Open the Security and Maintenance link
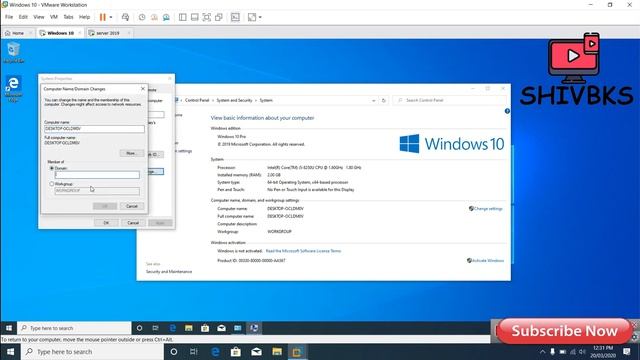The width and height of the screenshot is (640, 360). point(169,271)
